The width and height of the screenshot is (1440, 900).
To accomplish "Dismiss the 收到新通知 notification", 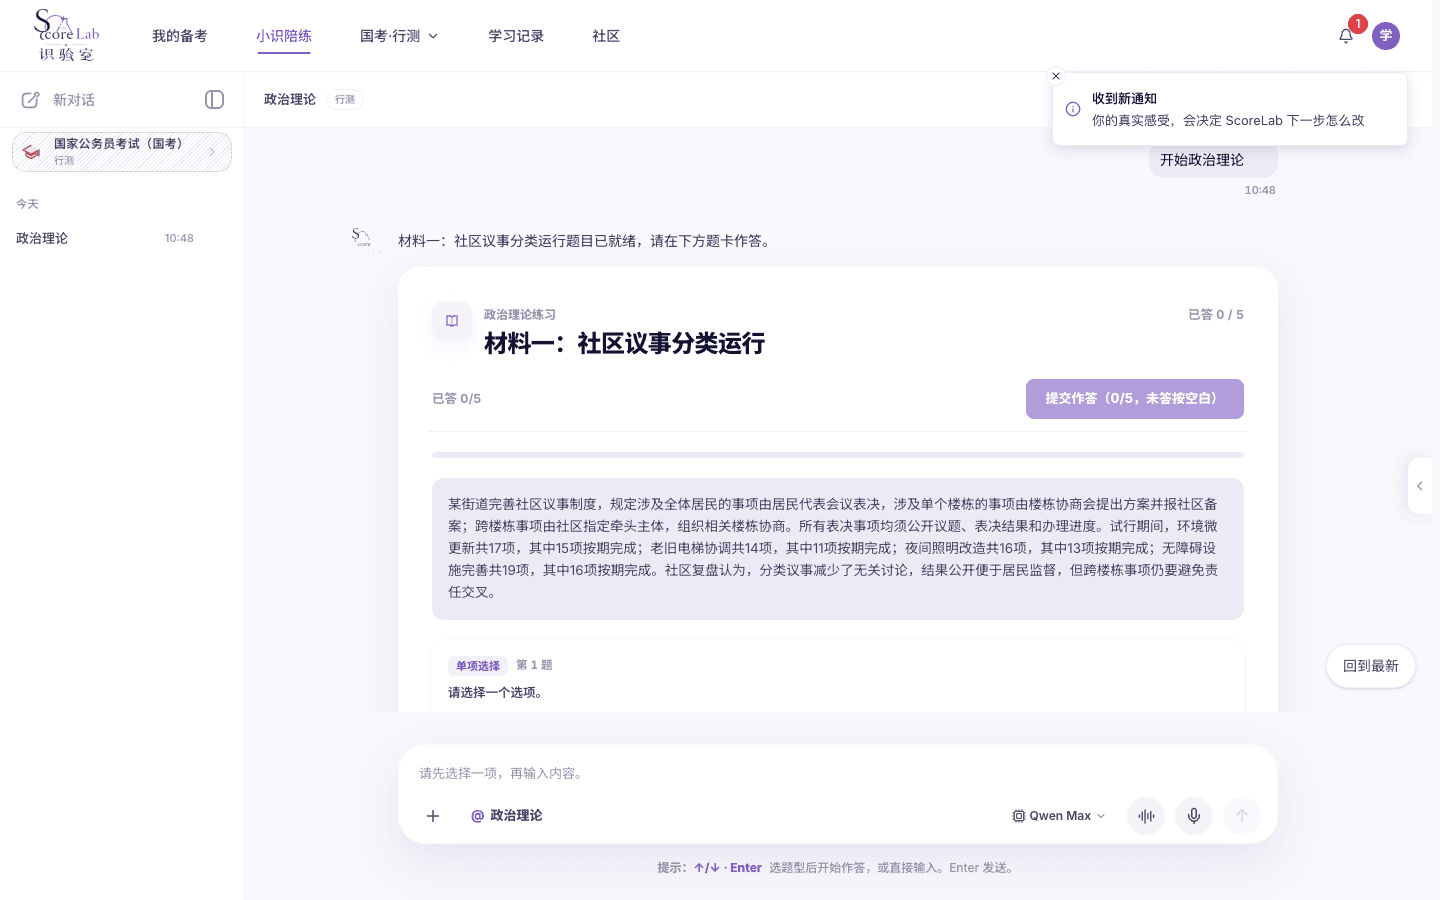I will coord(1056,76).
